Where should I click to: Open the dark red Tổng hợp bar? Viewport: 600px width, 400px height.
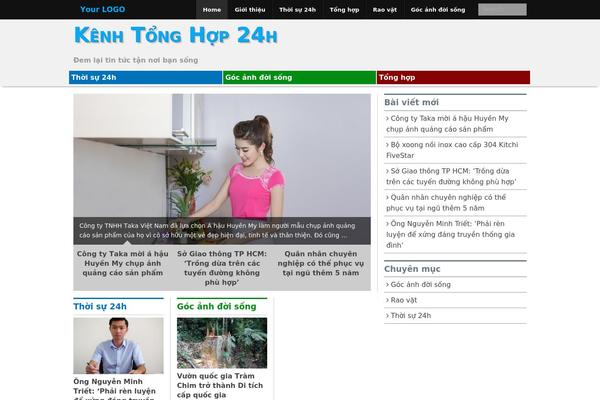coord(453,77)
